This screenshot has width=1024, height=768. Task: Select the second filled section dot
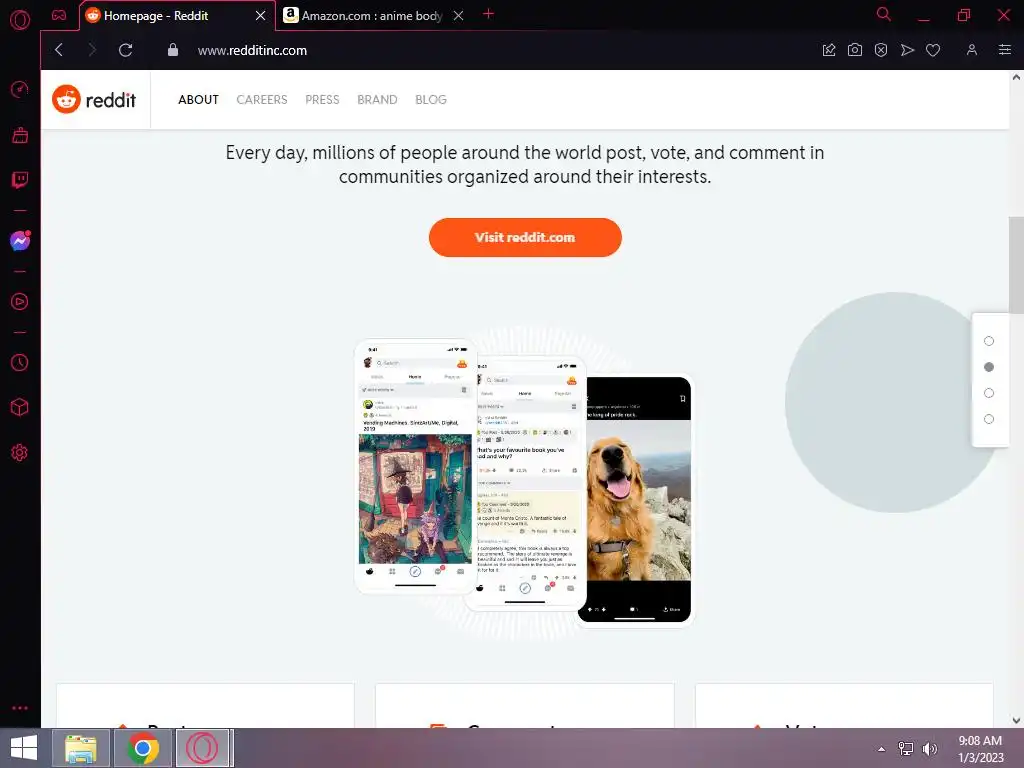pyautogui.click(x=989, y=367)
